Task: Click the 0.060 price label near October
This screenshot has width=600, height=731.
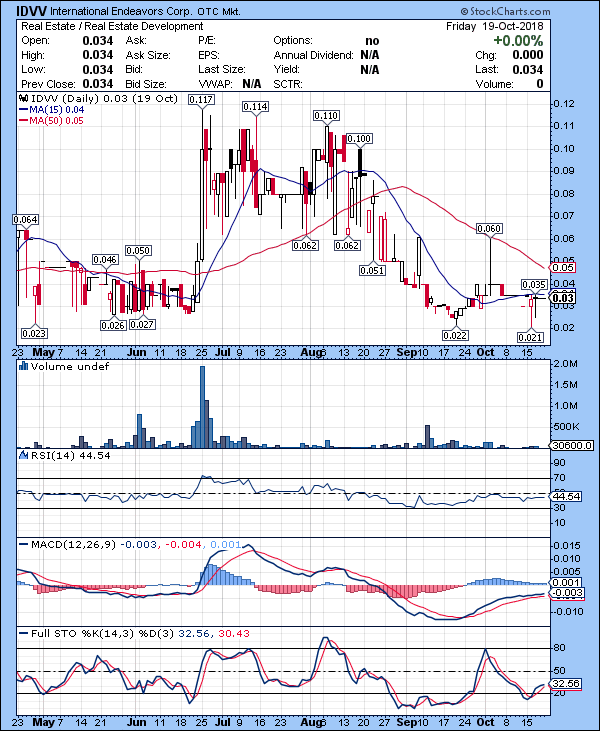Action: [x=489, y=228]
